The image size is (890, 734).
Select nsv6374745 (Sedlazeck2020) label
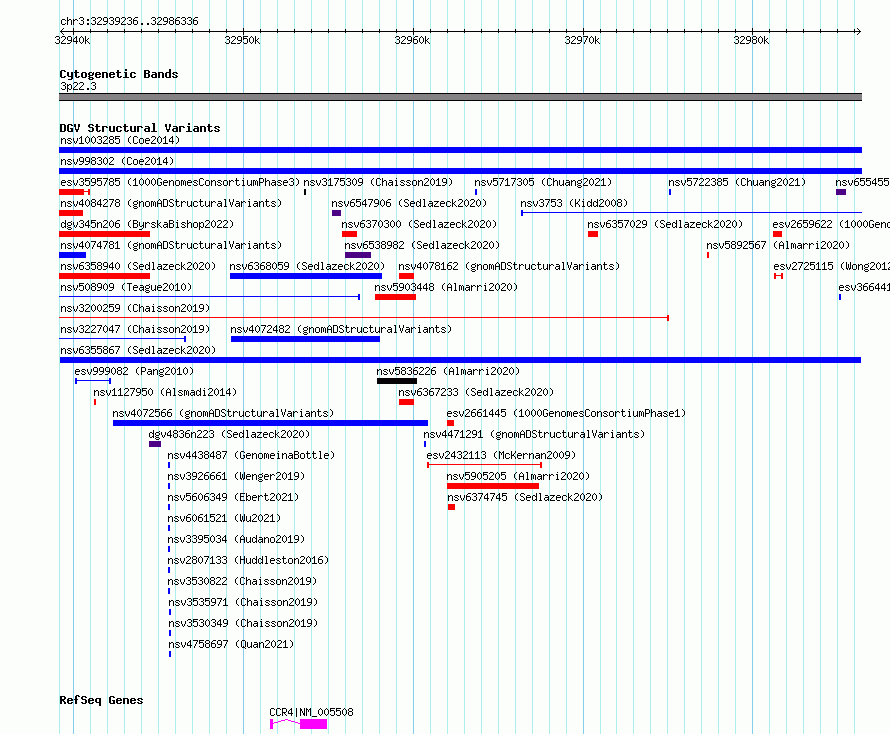click(525, 497)
